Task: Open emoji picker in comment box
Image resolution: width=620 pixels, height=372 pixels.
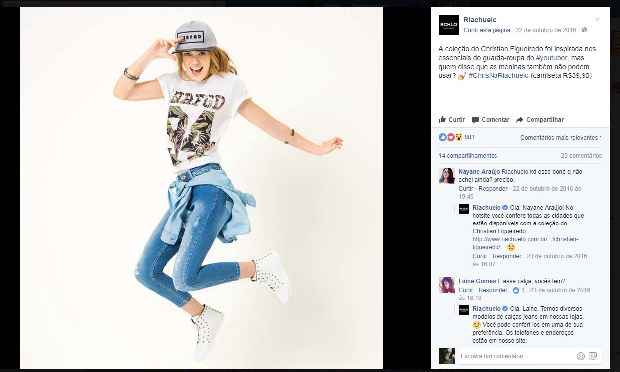Action: click(x=580, y=356)
